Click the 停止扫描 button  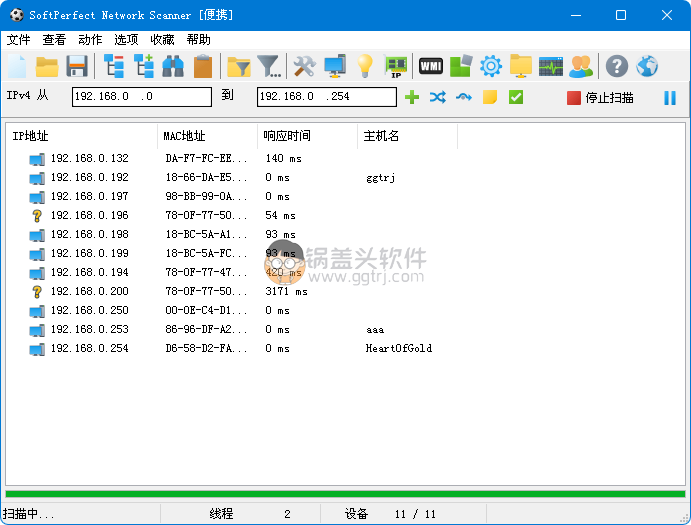[x=600, y=97]
